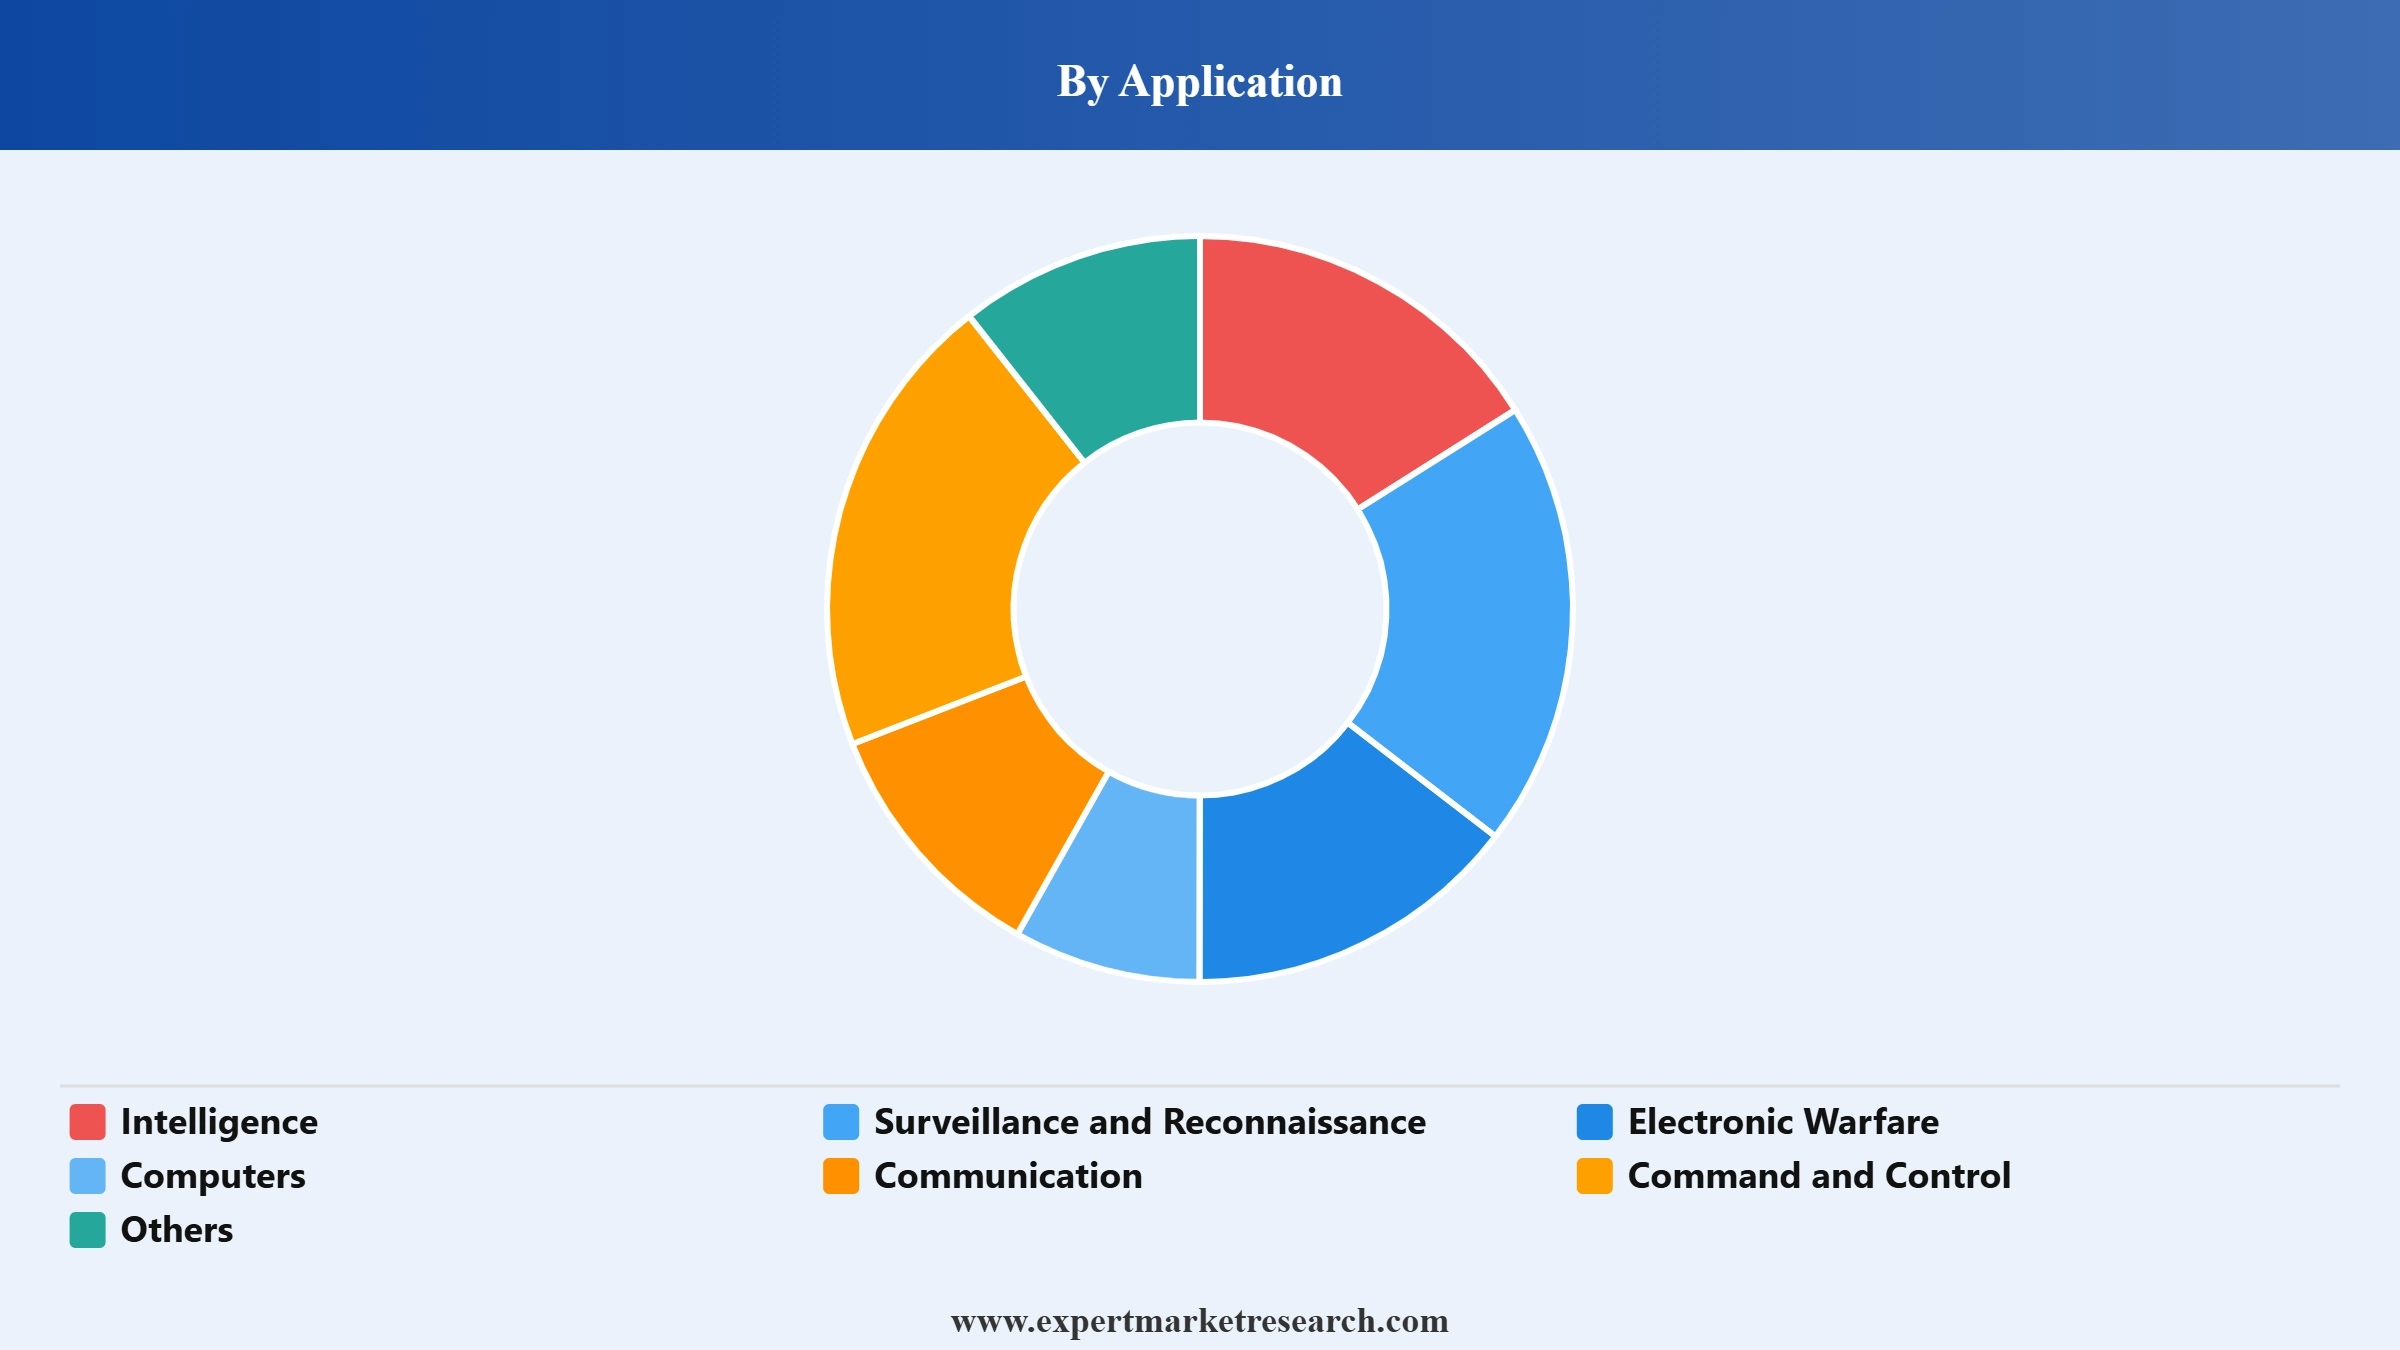Select the light blue Computers donut segment
2400x1350 pixels.
(1130, 880)
